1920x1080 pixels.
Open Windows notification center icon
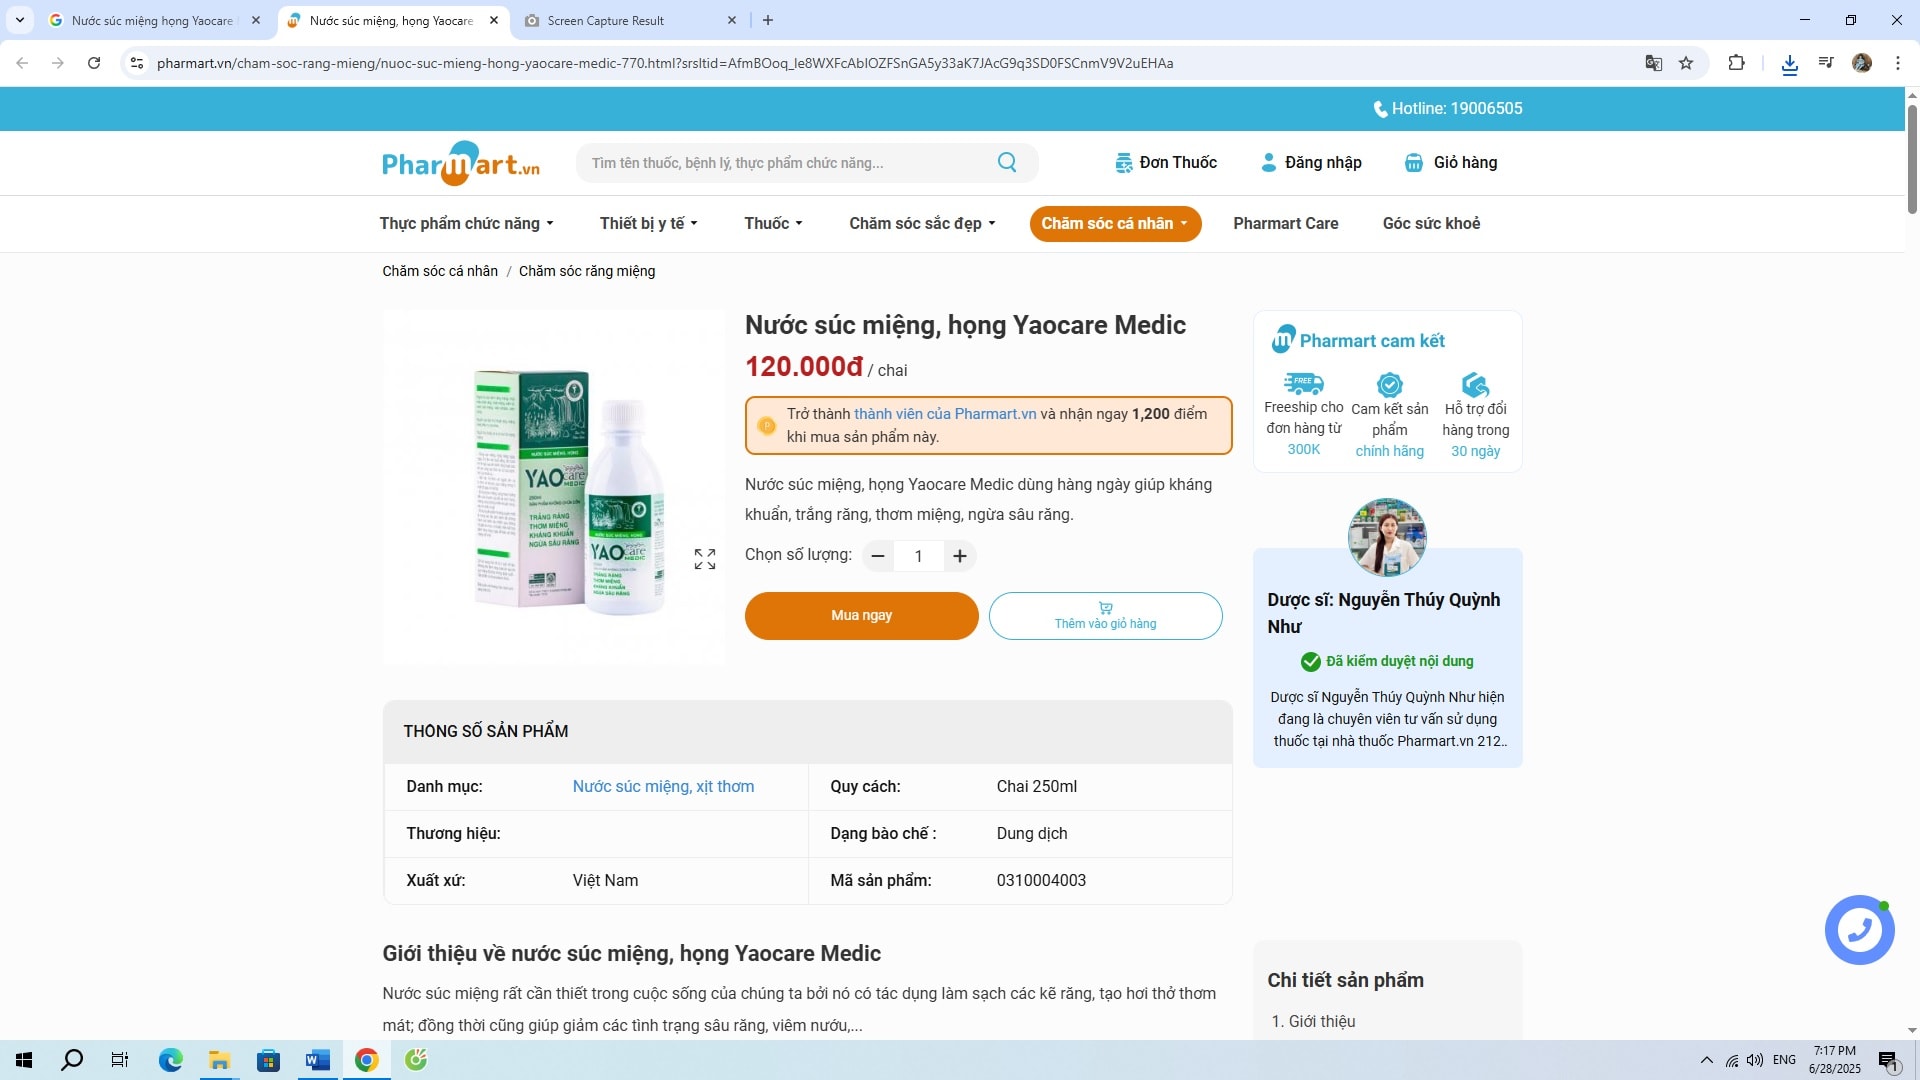pos(1888,1061)
